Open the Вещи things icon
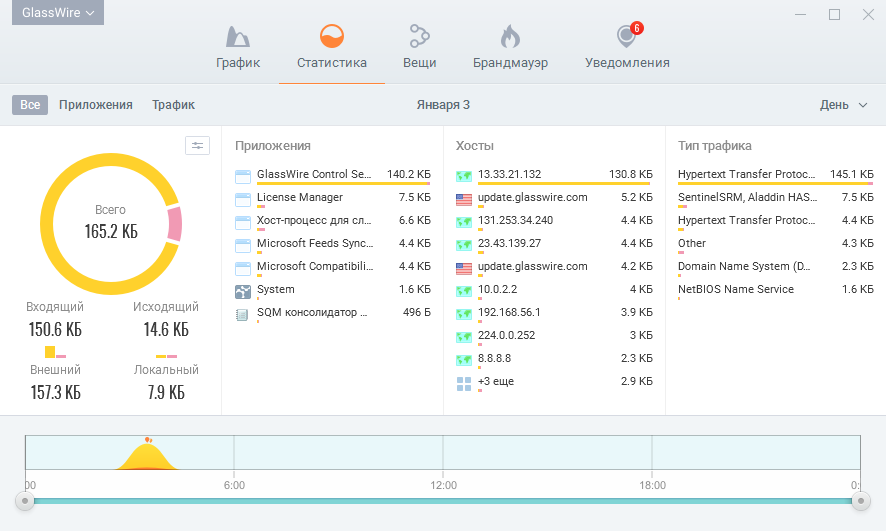 pos(419,38)
